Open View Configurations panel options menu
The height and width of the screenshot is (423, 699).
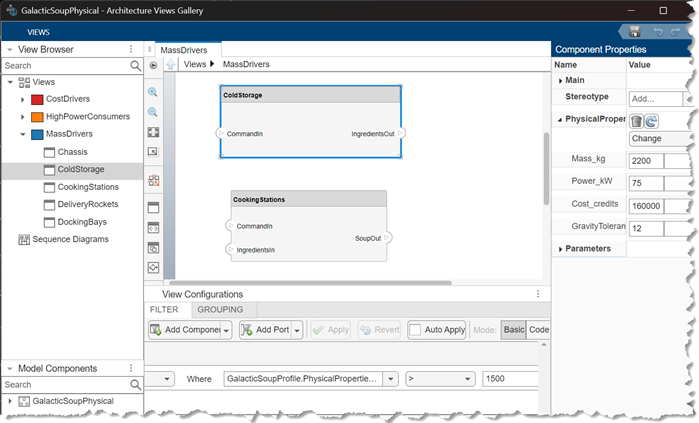point(539,294)
